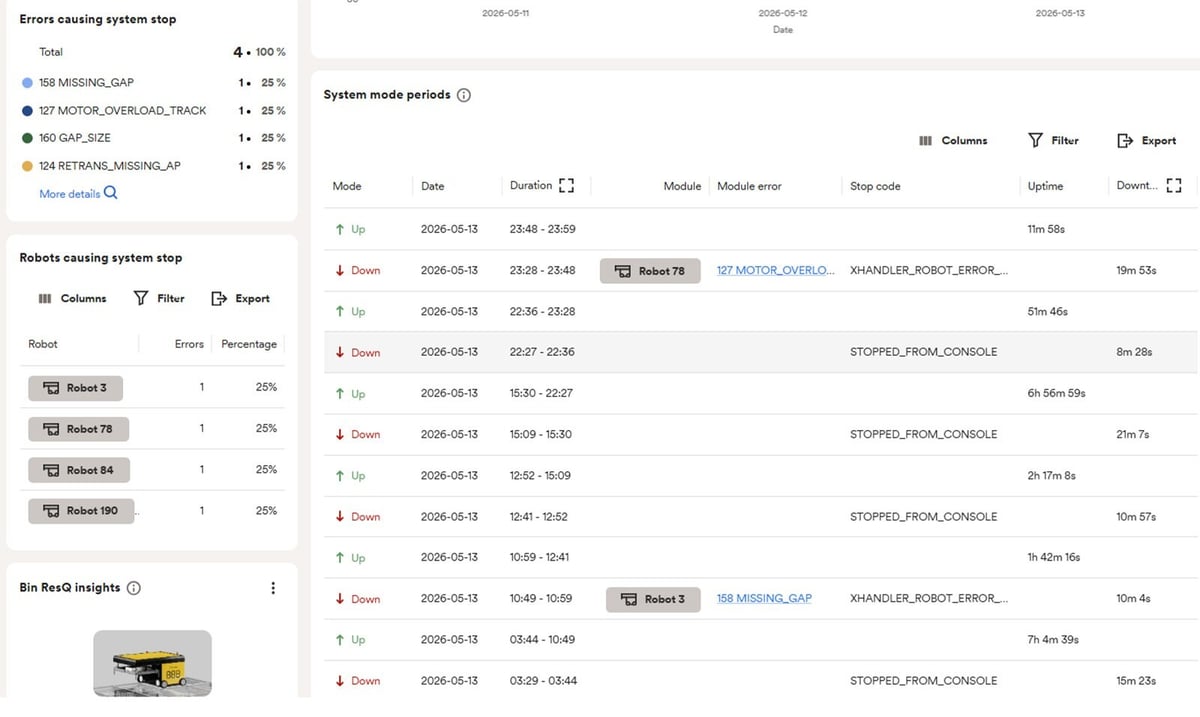
Task: Click the orange 124 RETRANS_MISSING_AP legend dot
Action: [27, 166]
